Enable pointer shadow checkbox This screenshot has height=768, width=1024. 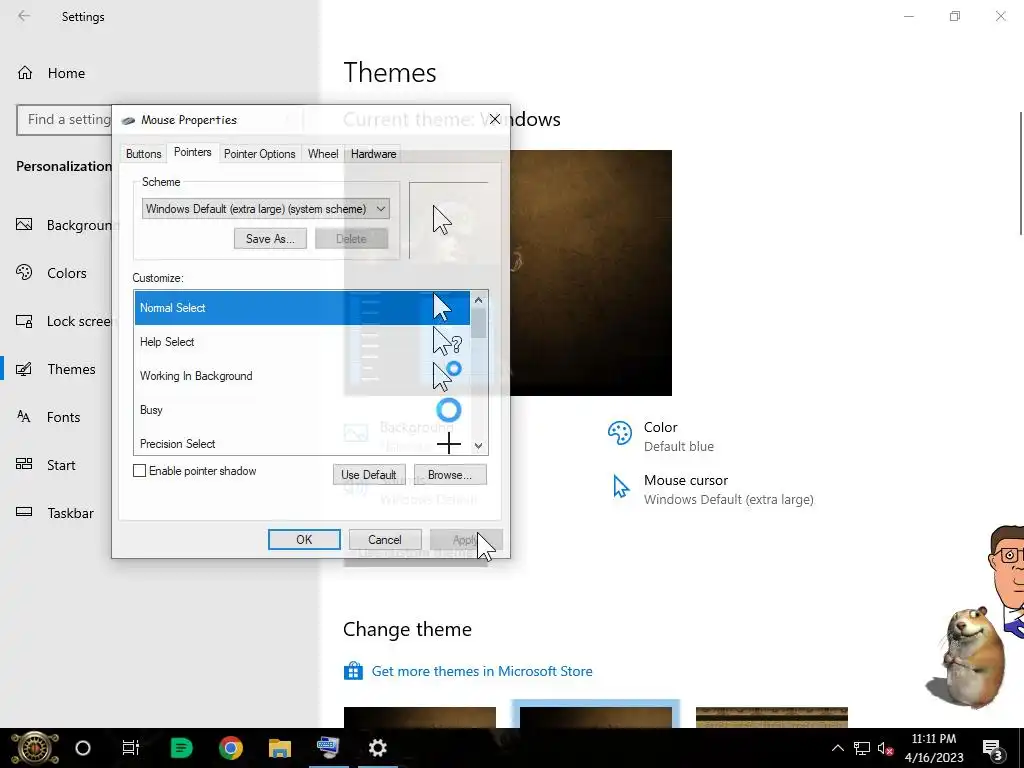point(139,471)
